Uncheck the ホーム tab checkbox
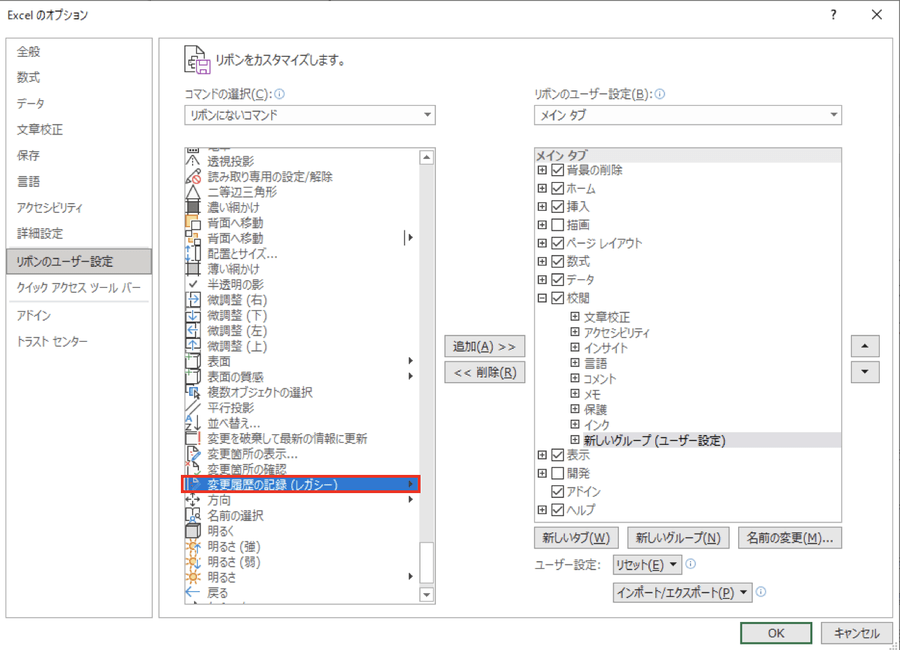 click(557, 188)
